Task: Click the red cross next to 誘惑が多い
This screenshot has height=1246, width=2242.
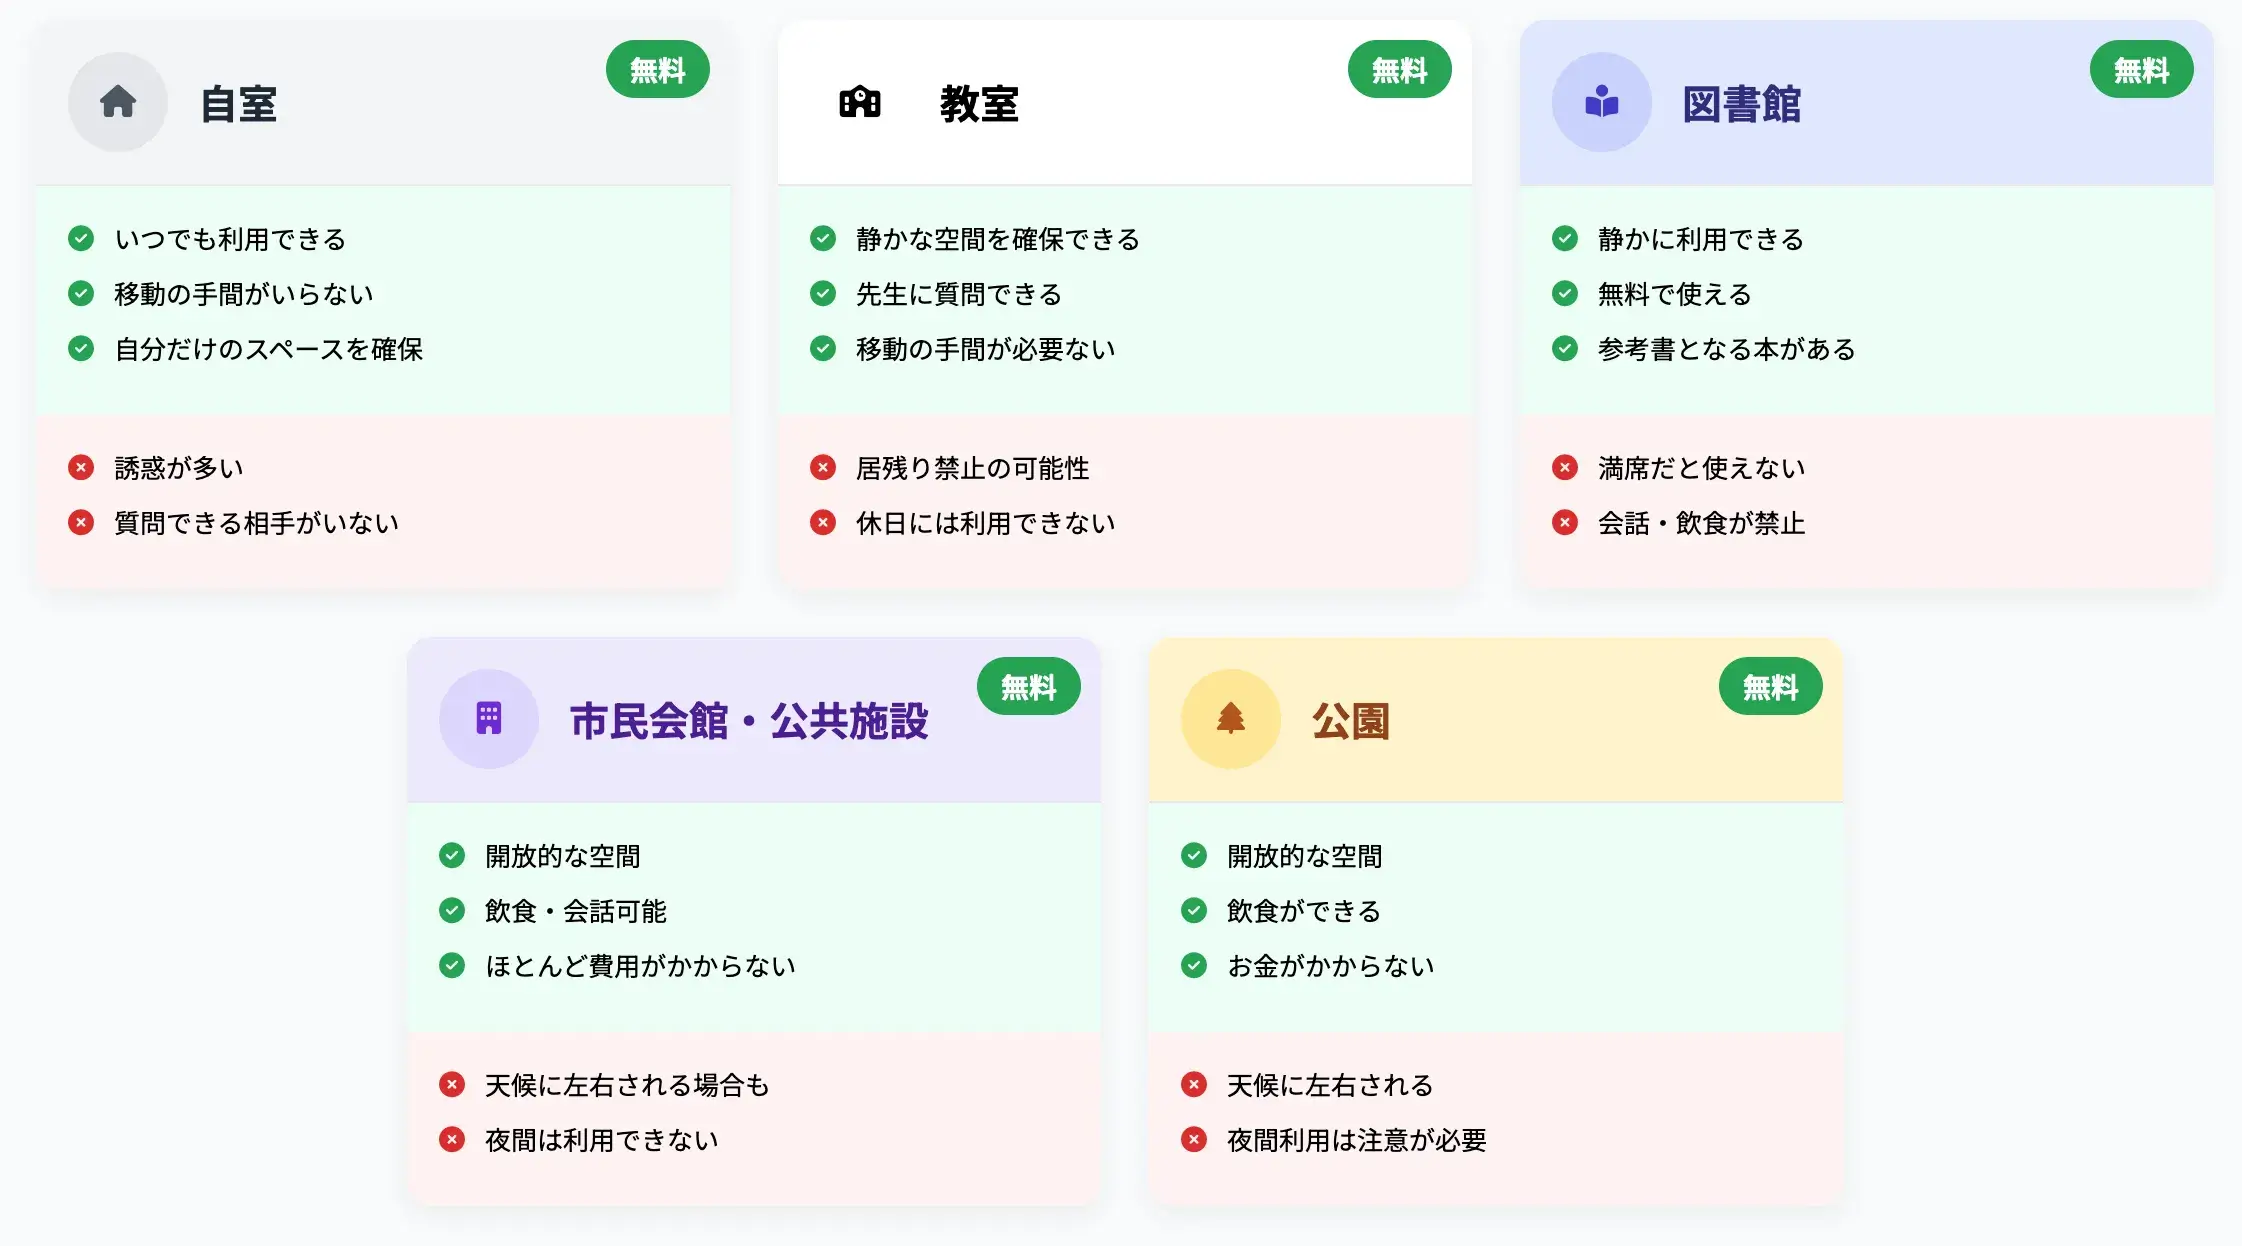Action: coord(81,467)
